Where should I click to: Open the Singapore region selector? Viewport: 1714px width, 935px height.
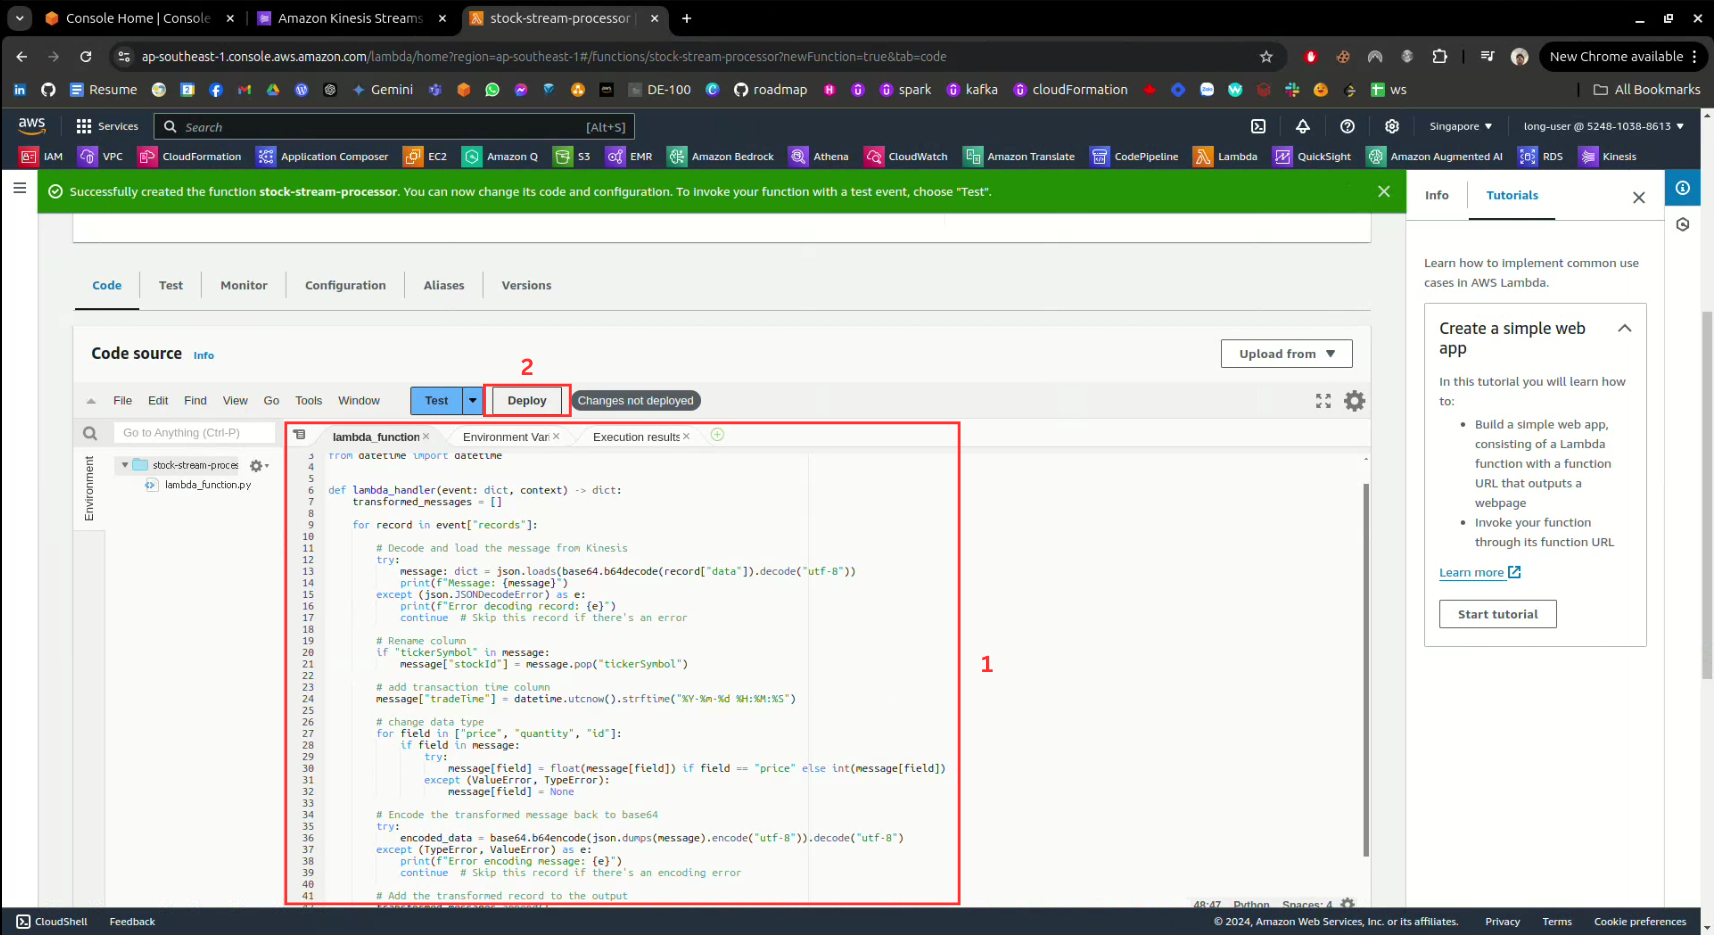1460,126
